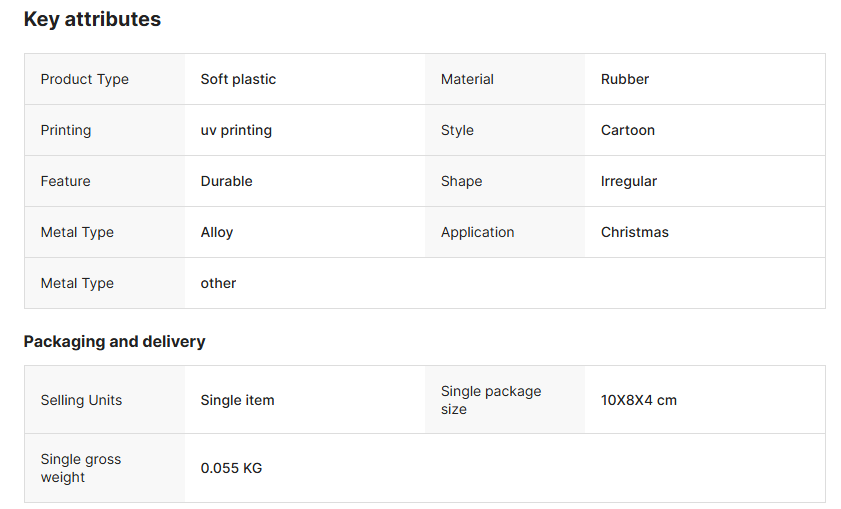This screenshot has height=509, width=841.
Task: Select the 0.055 KG weight value
Action: 231,468
